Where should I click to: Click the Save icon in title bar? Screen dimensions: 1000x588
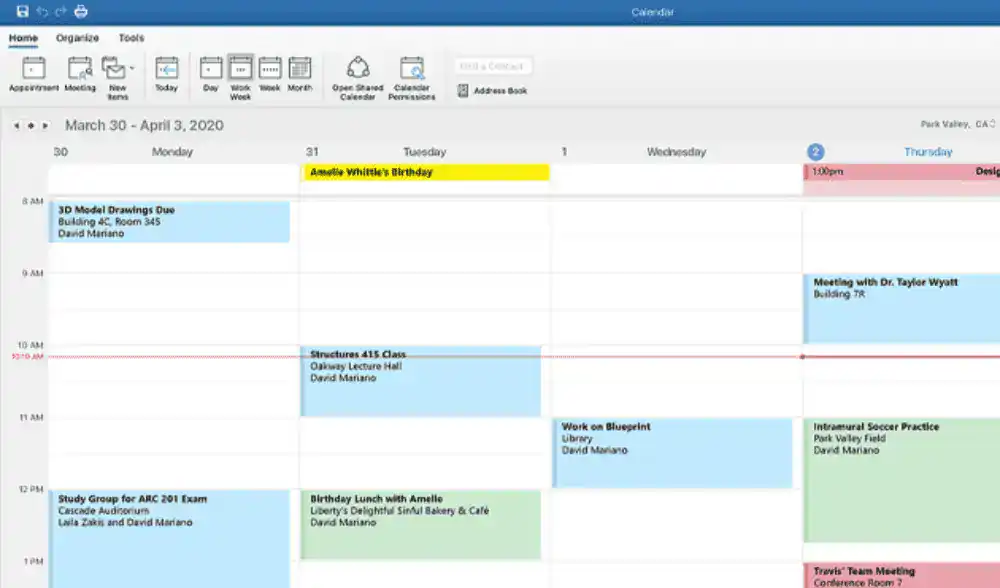(23, 11)
